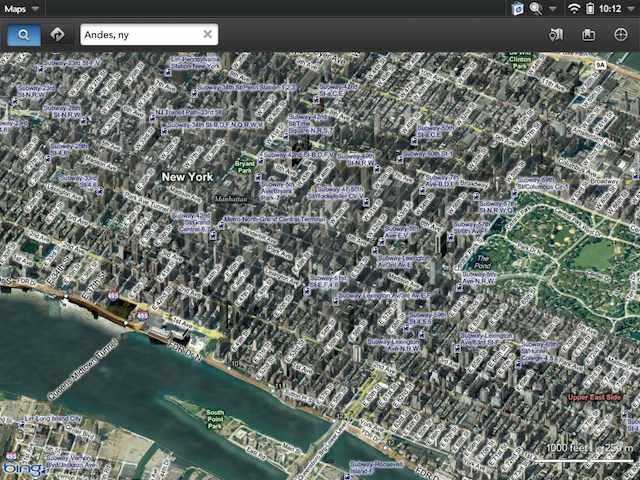Tap the Clinton Park label
The image size is (640, 480).
(520, 62)
